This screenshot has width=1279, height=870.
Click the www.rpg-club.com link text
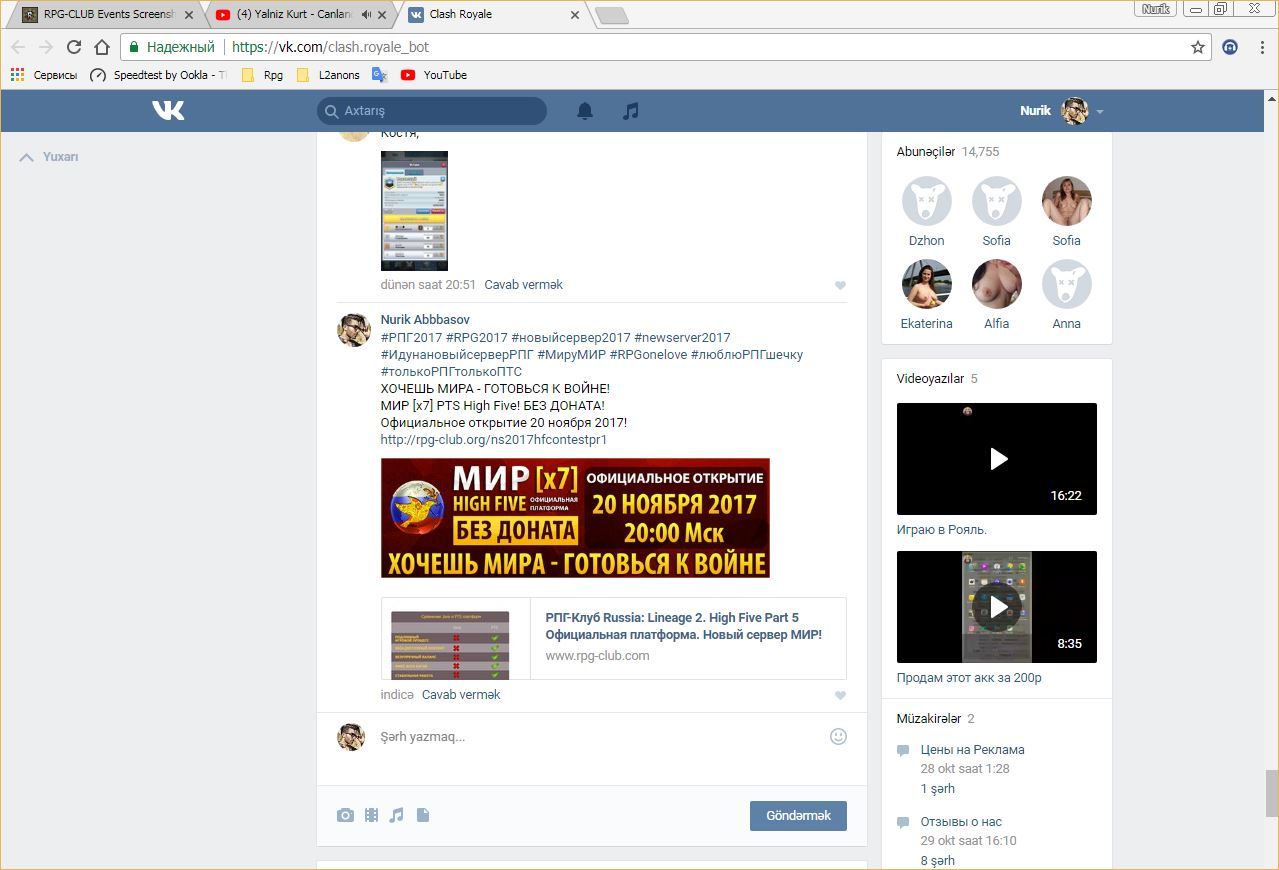coord(597,656)
